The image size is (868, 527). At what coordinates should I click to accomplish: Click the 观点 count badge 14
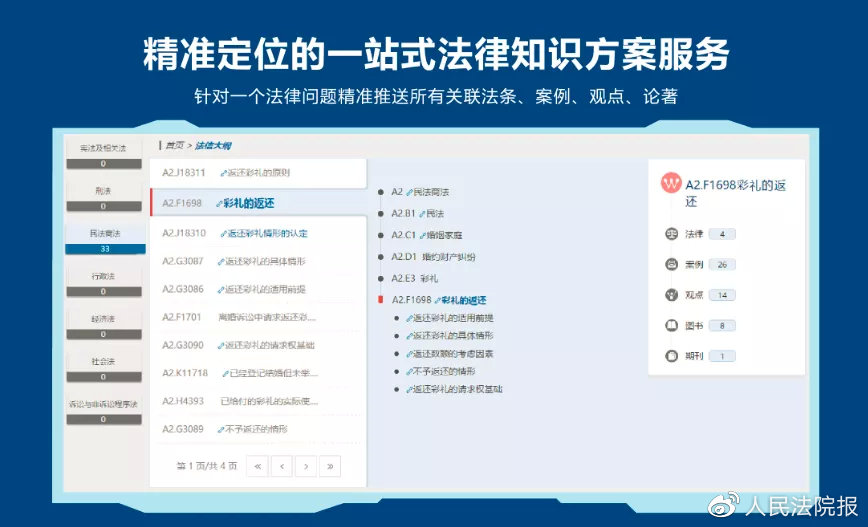[x=722, y=295]
